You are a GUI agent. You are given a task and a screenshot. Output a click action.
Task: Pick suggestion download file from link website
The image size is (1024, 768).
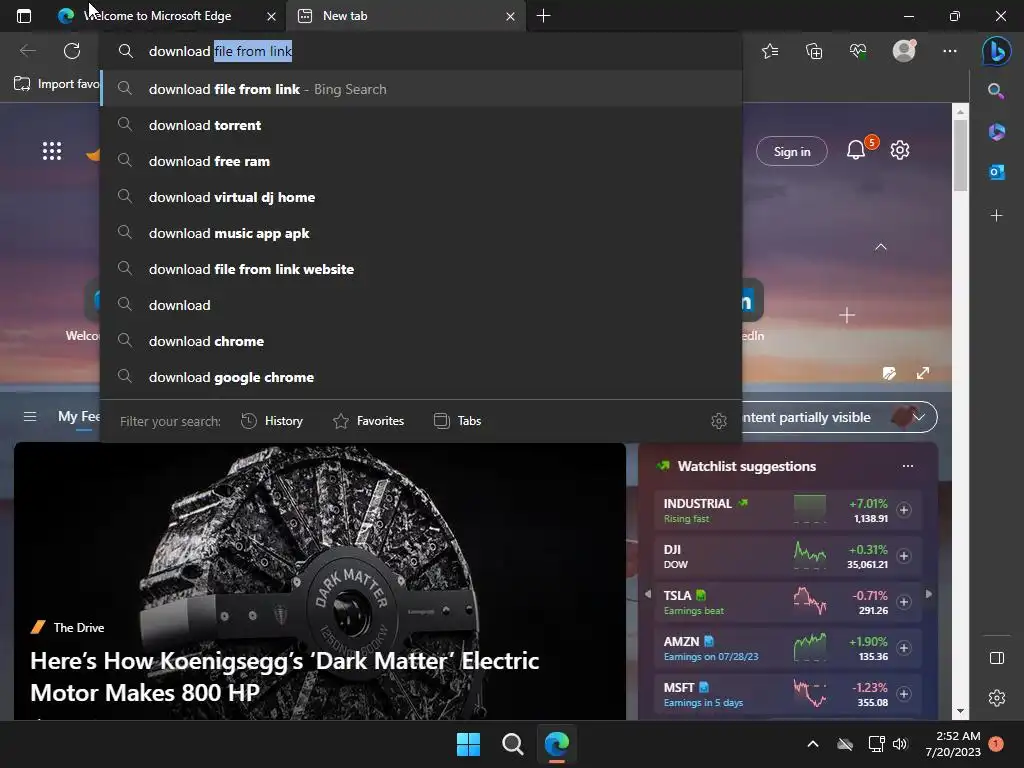(x=421, y=269)
